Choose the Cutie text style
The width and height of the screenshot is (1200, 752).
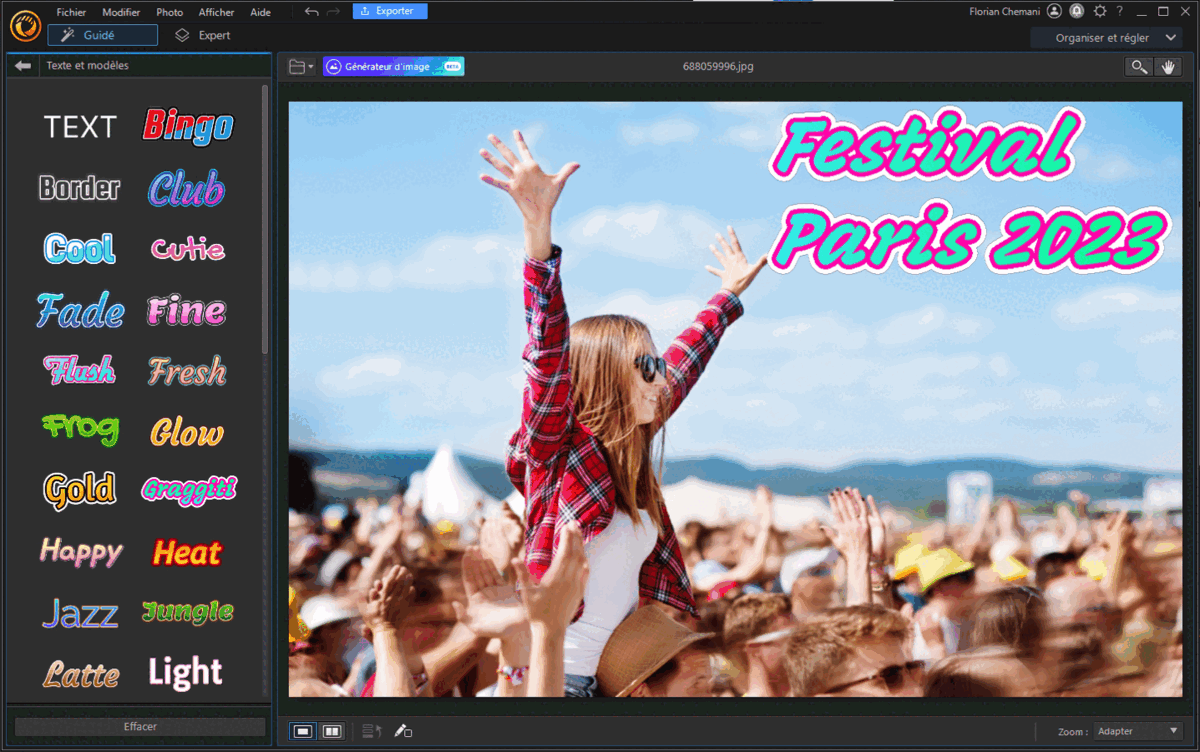coord(188,249)
